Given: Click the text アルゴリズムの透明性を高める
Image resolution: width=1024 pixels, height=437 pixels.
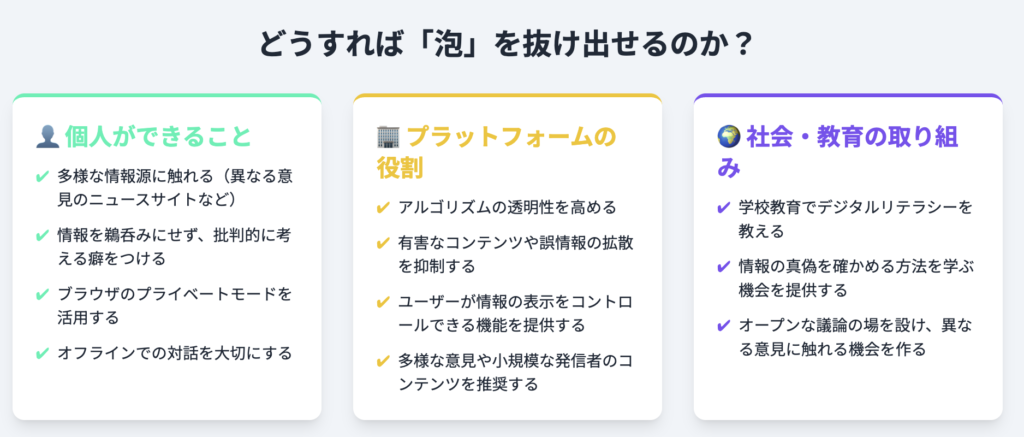Looking at the screenshot, I should [x=507, y=208].
